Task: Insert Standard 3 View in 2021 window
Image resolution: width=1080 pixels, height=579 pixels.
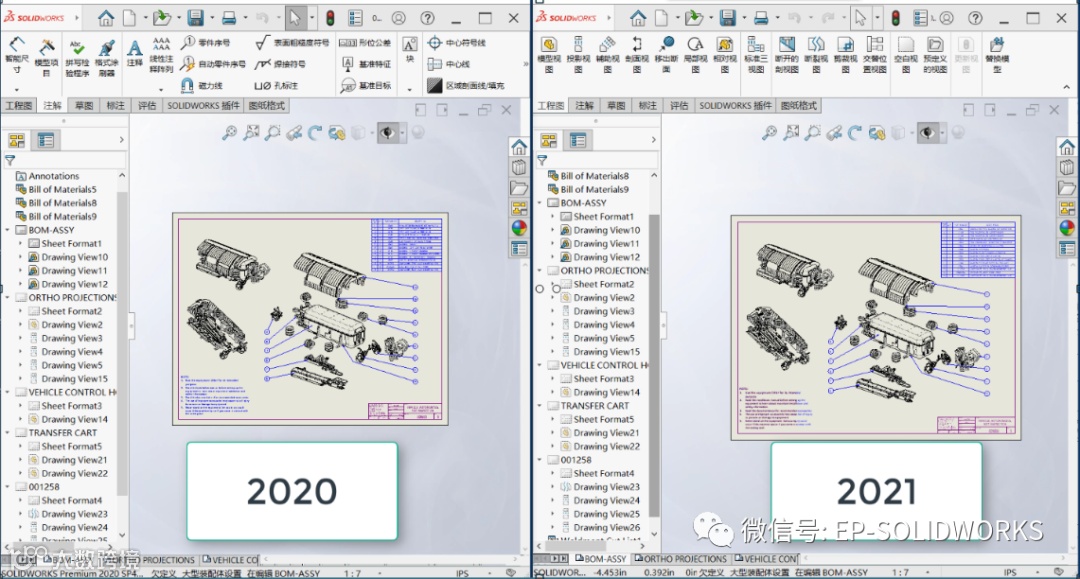Action: 756,55
